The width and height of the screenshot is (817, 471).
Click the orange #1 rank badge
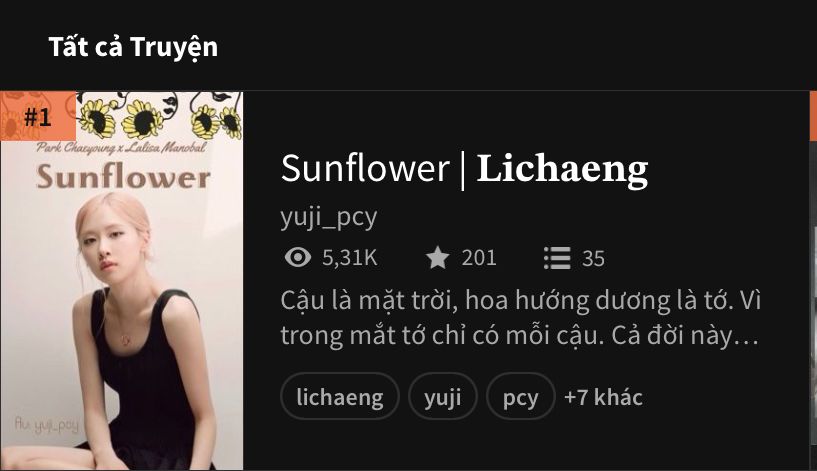click(38, 116)
